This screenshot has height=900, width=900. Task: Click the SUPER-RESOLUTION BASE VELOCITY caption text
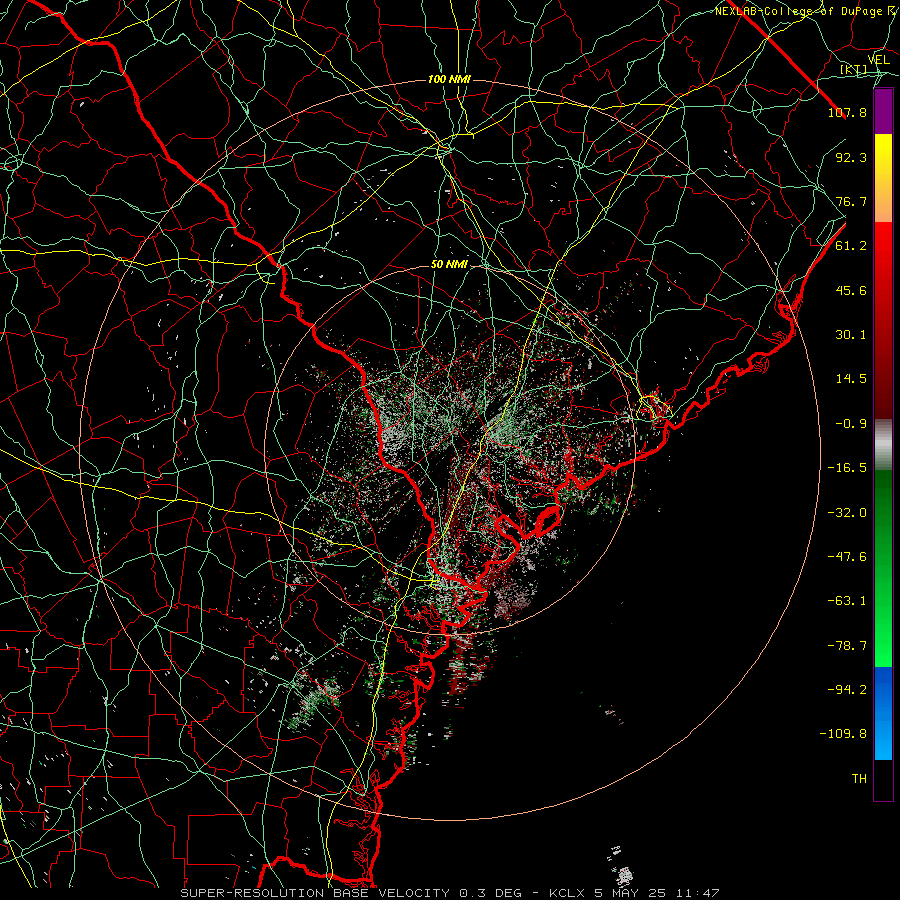click(x=315, y=893)
